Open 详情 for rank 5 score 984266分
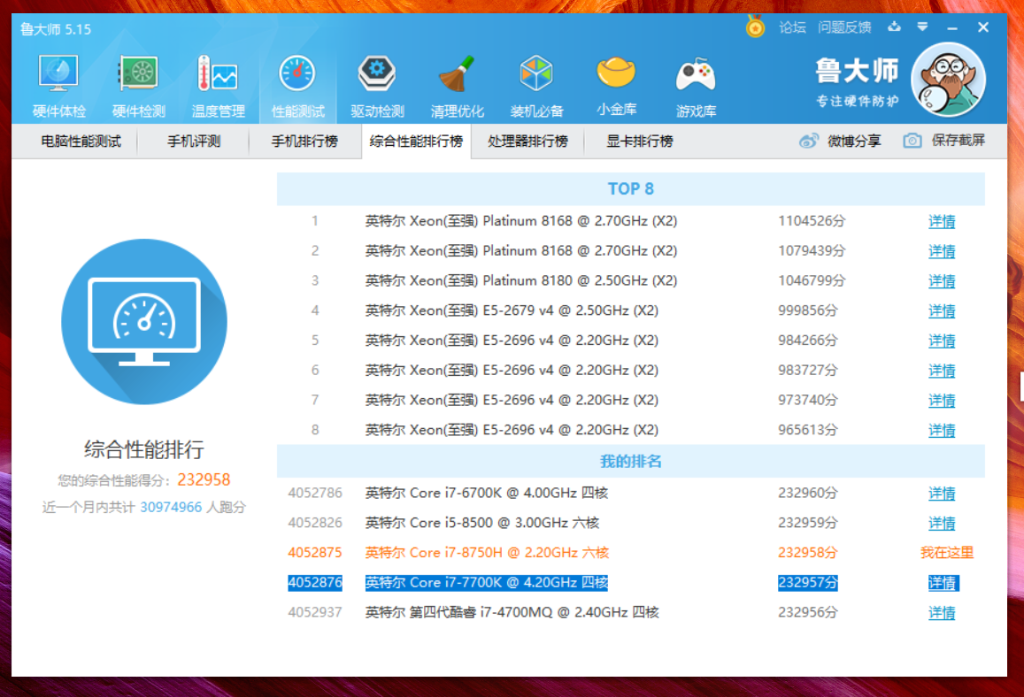This screenshot has height=697, width=1024. [942, 341]
